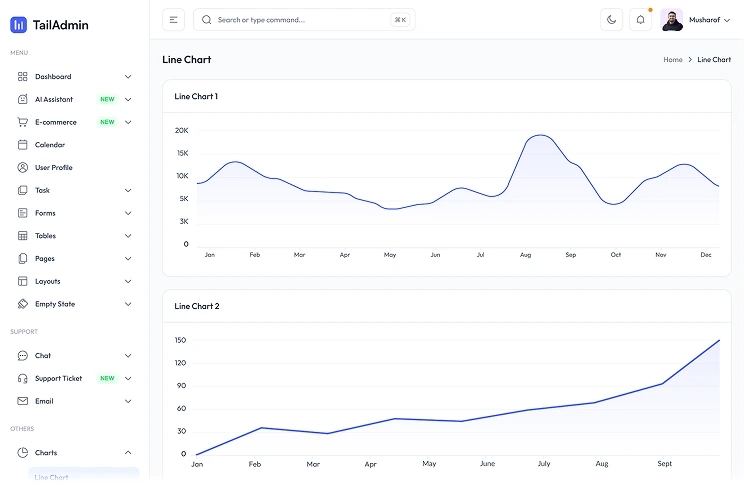Viewport: 744px width, 496px height.
Task: Click the E-commerce cart icon
Action: pos(22,122)
